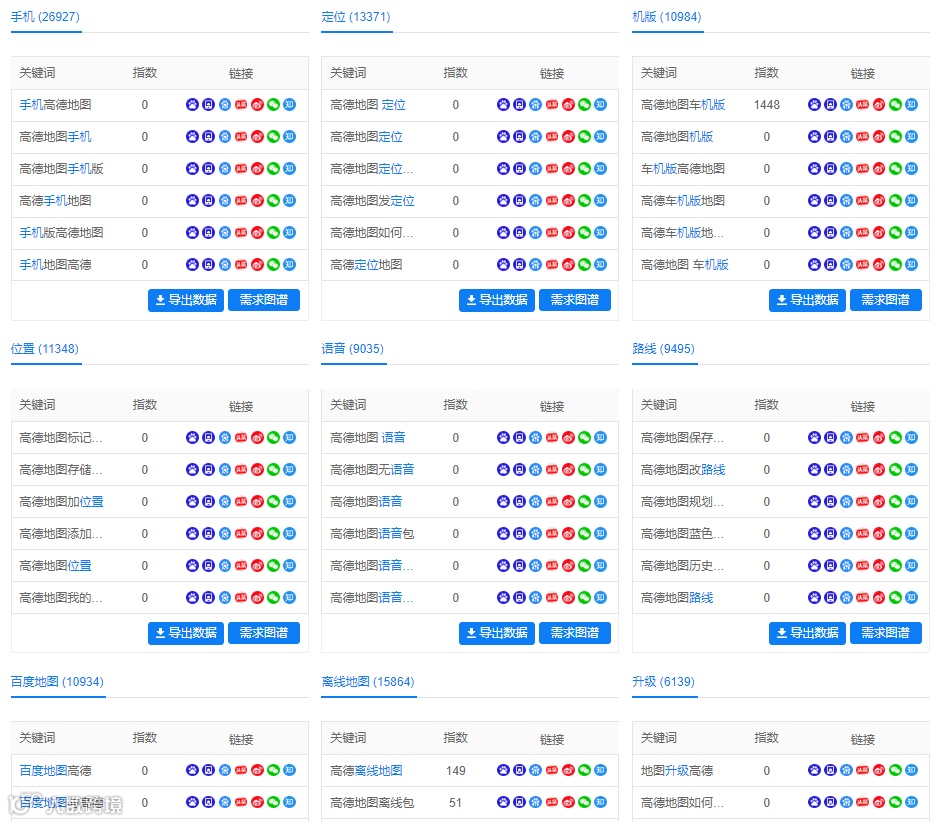The width and height of the screenshot is (942, 822).
Task: Open the 位置 (11348) category heading
Action: click(x=45, y=349)
